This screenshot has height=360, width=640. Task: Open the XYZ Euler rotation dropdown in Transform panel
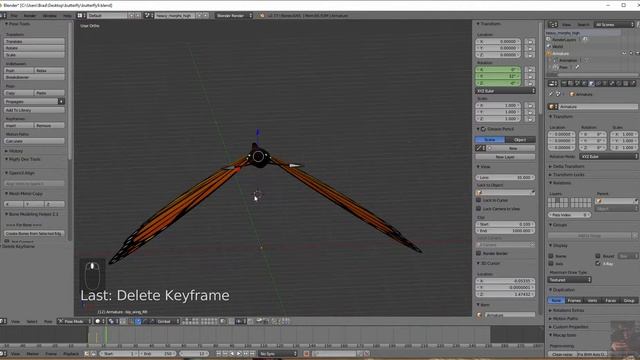point(505,91)
